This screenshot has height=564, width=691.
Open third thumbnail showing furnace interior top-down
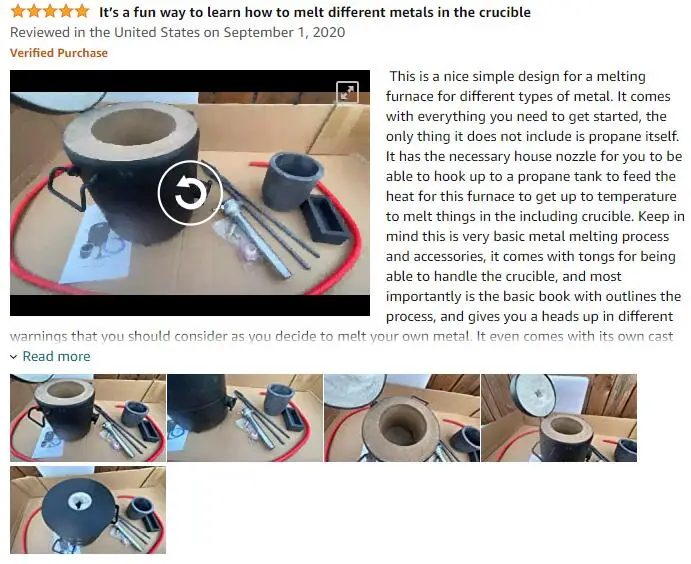402,418
